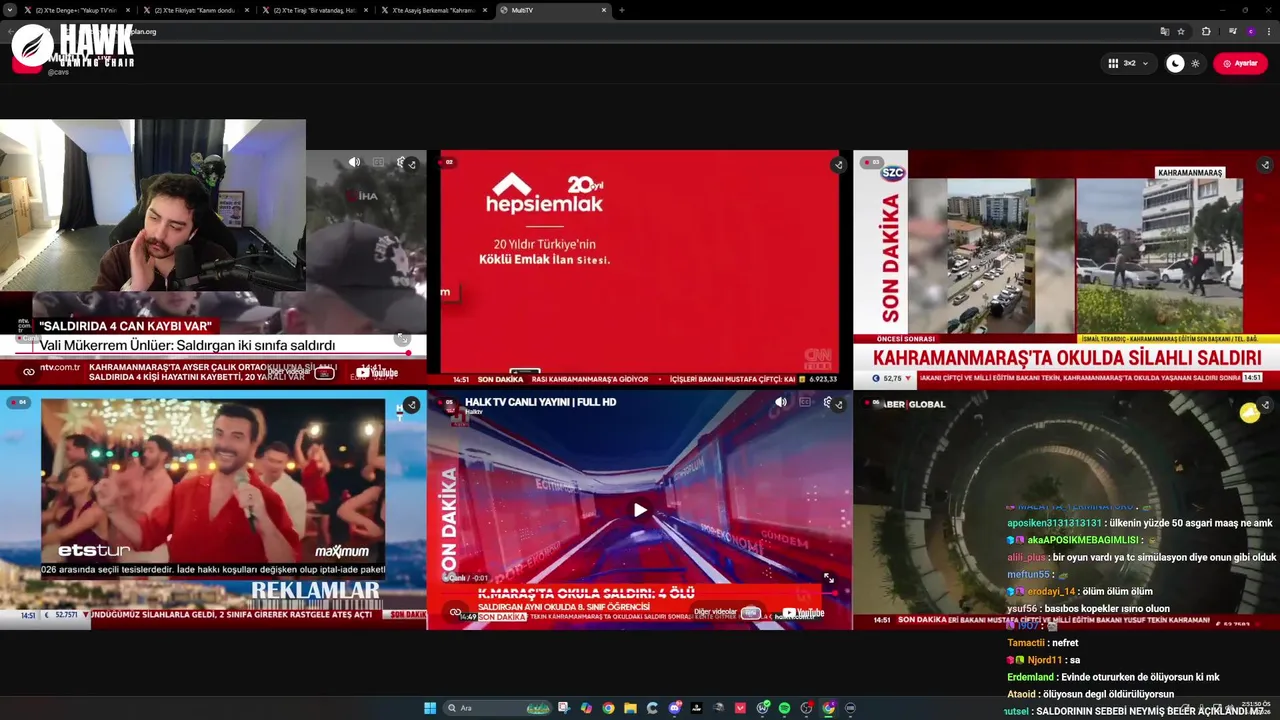This screenshot has height=720, width=1280.
Task: Toggle captions on the NTV stream
Action: click(x=378, y=162)
